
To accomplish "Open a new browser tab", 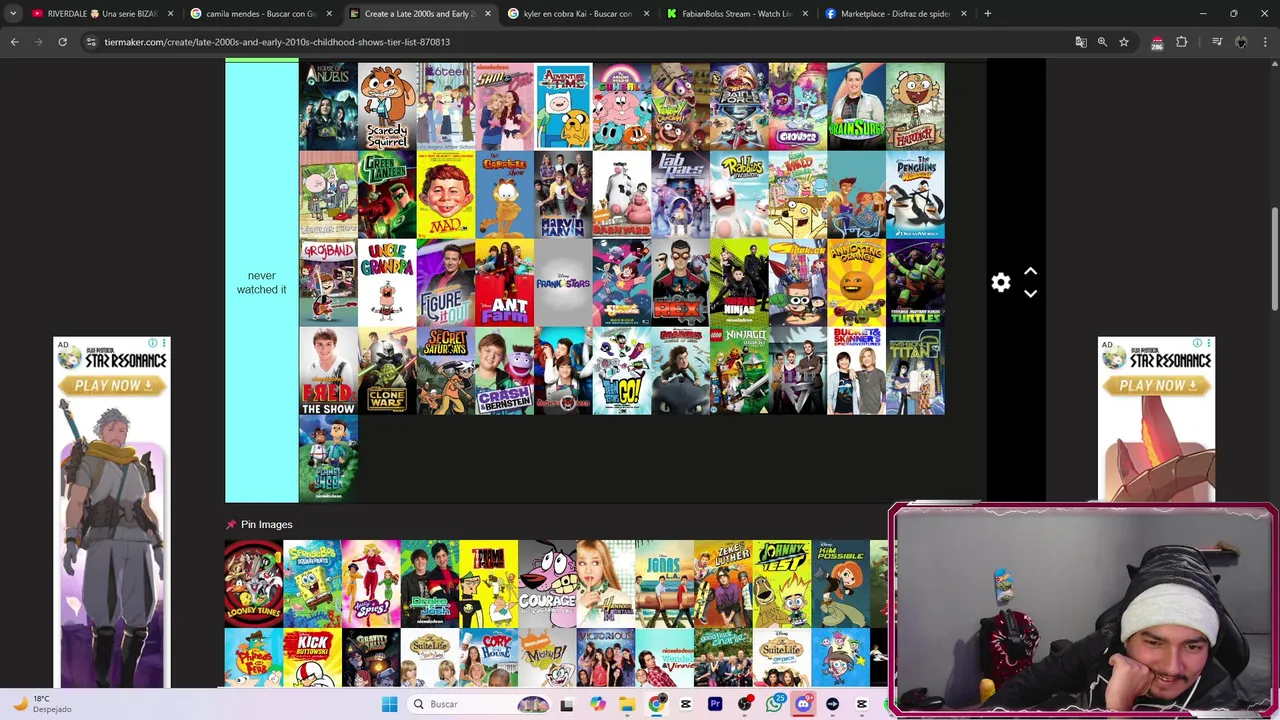I will click(987, 14).
